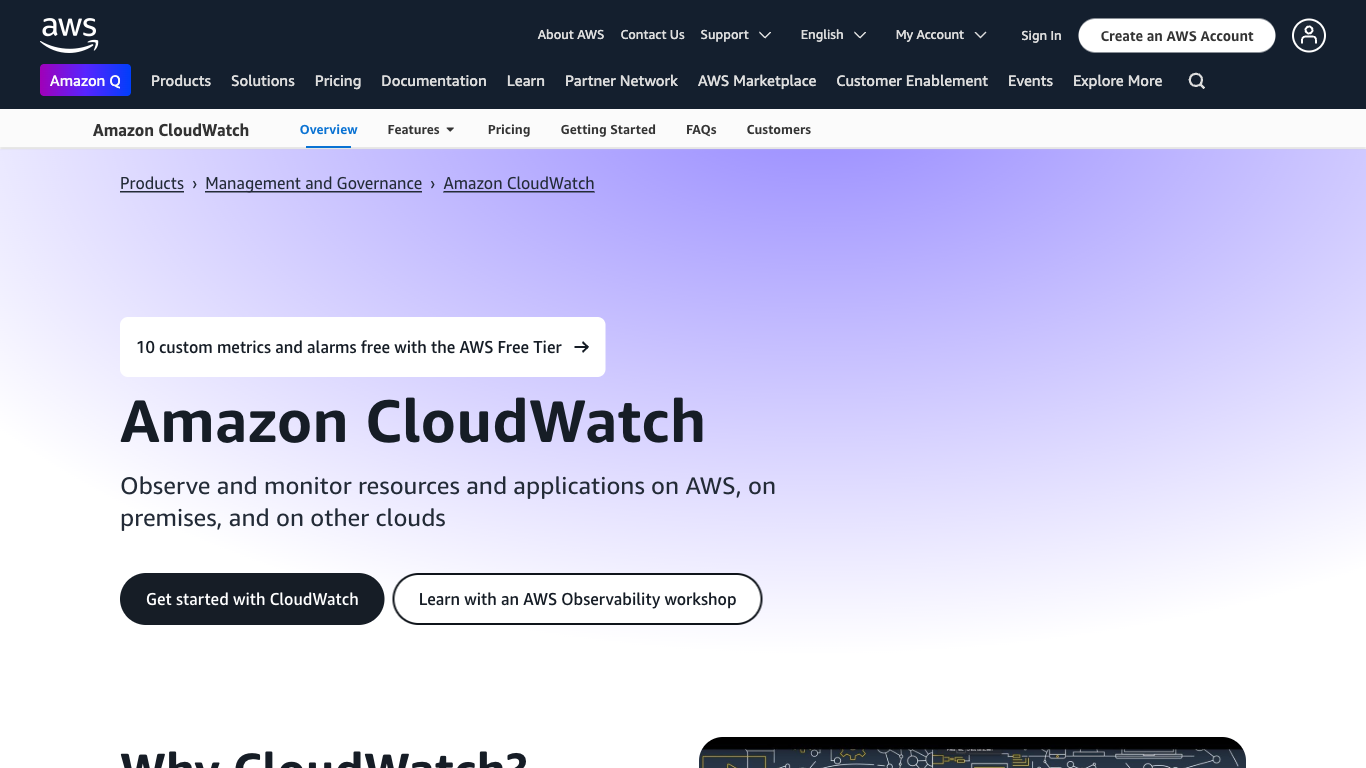Switch to the Pricing tab for CloudWatch
The image size is (1366, 768).
[508, 130]
